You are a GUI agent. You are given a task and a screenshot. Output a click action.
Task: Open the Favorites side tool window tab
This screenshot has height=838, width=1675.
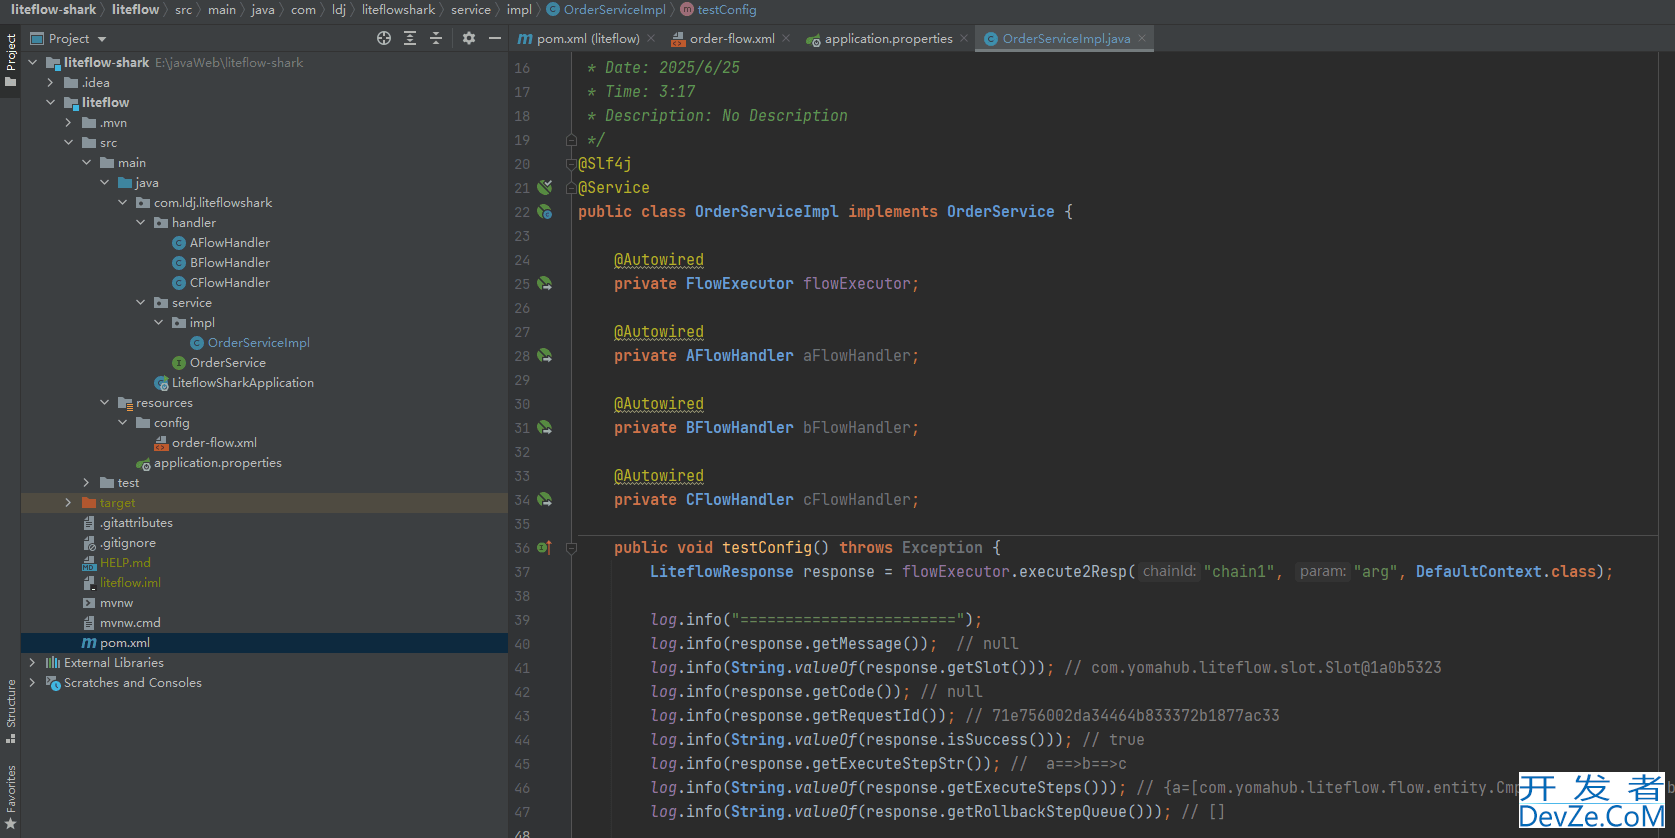(x=10, y=797)
